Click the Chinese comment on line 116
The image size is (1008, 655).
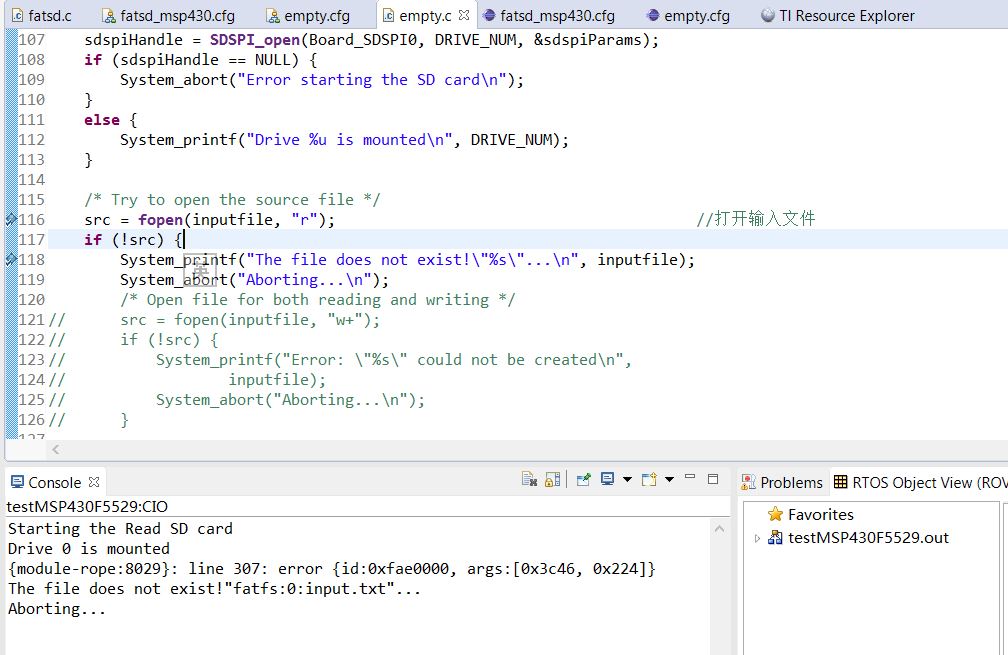[x=756, y=219]
